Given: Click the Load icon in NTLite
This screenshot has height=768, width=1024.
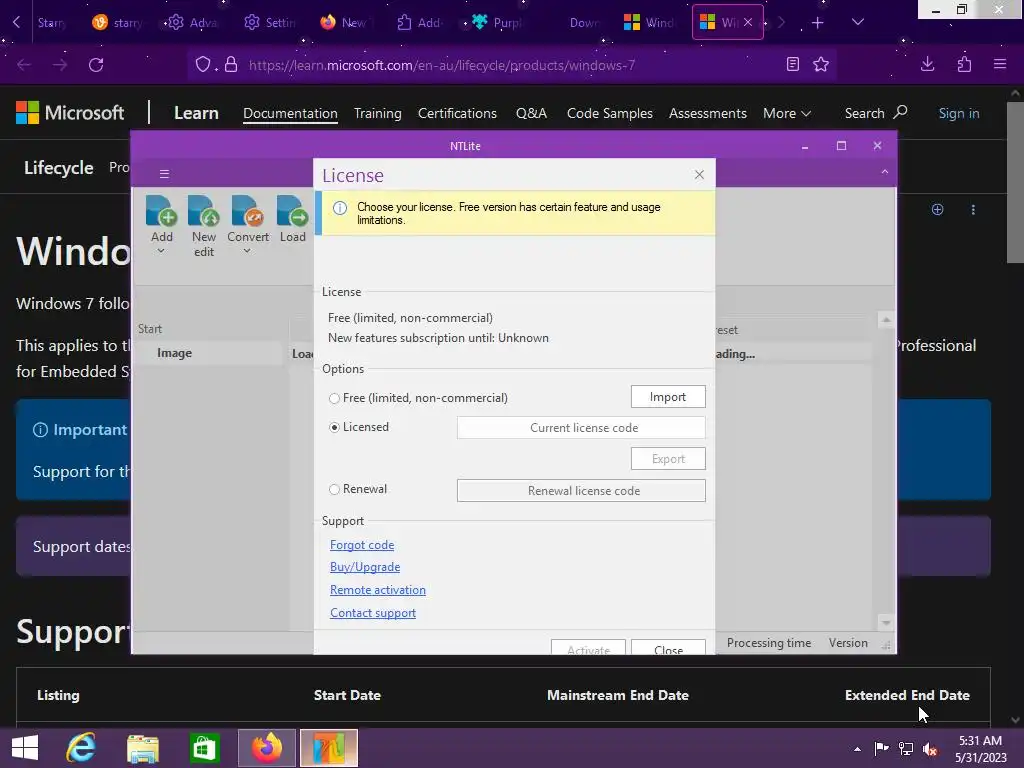Looking at the screenshot, I should [x=292, y=211].
